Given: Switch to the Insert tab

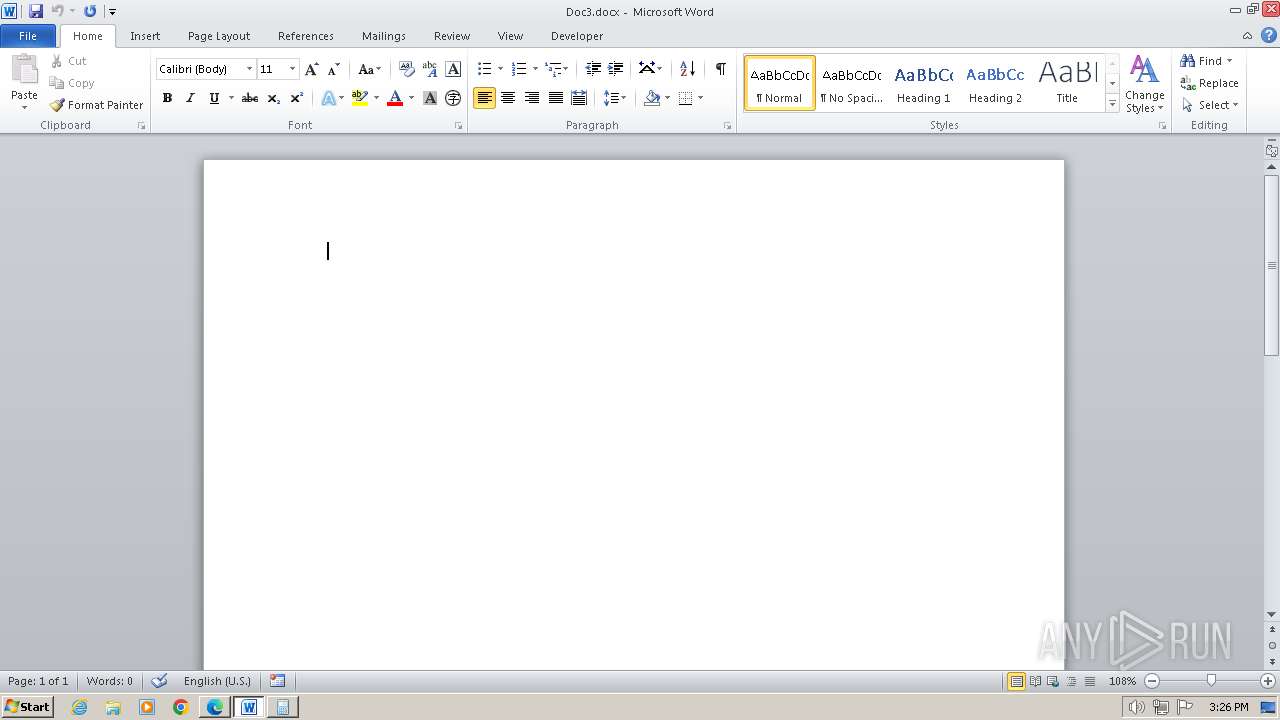Looking at the screenshot, I should (x=145, y=36).
